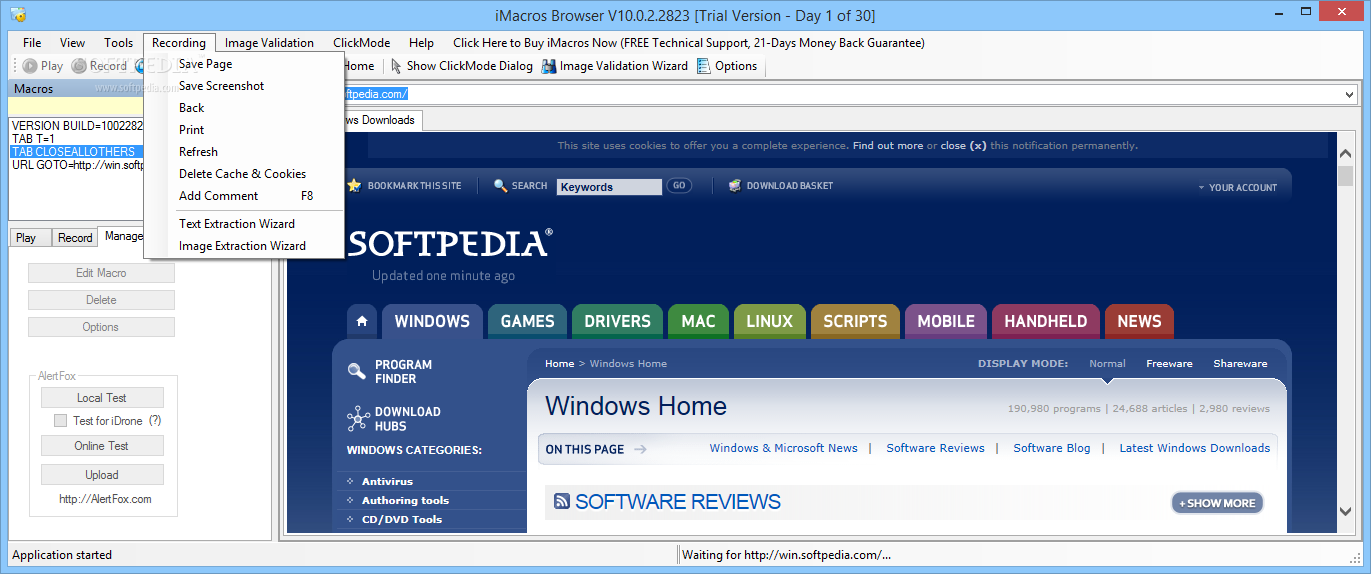Select the Manage panel tab
Image resolution: width=1371 pixels, height=574 pixels.
(x=122, y=236)
